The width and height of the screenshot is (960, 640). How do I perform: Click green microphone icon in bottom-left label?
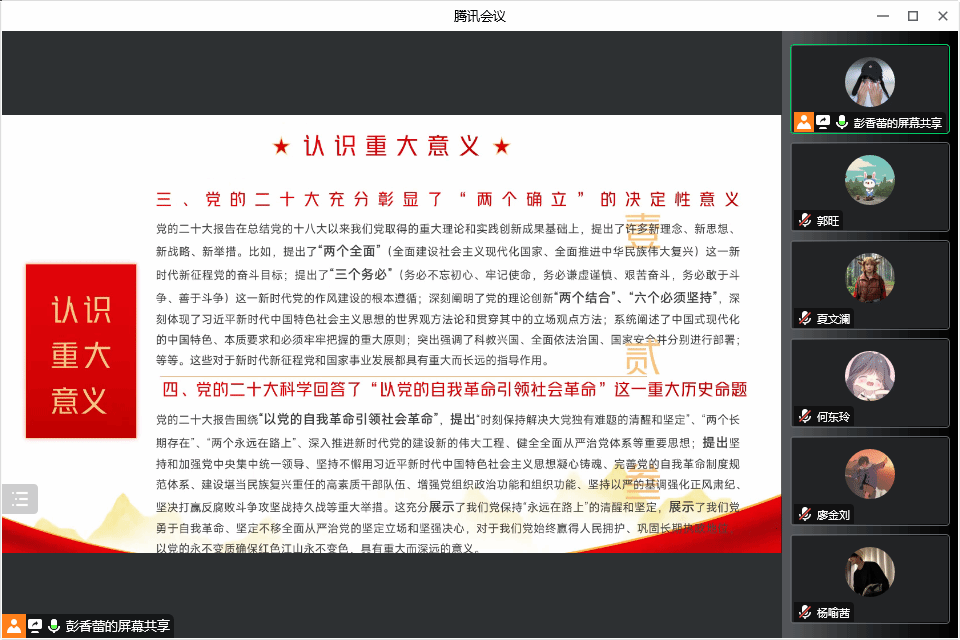click(x=54, y=626)
